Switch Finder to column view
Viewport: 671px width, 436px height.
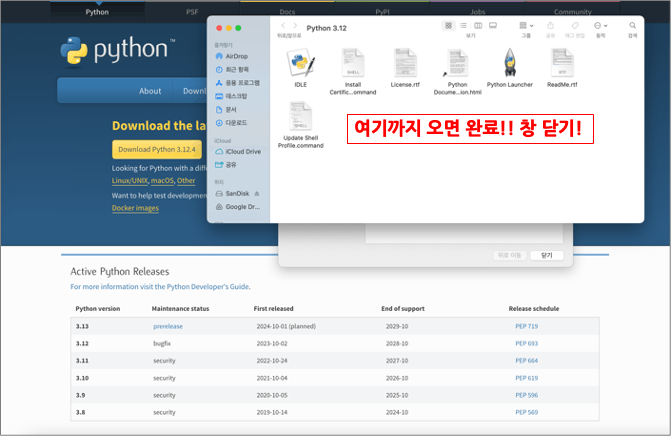click(478, 26)
